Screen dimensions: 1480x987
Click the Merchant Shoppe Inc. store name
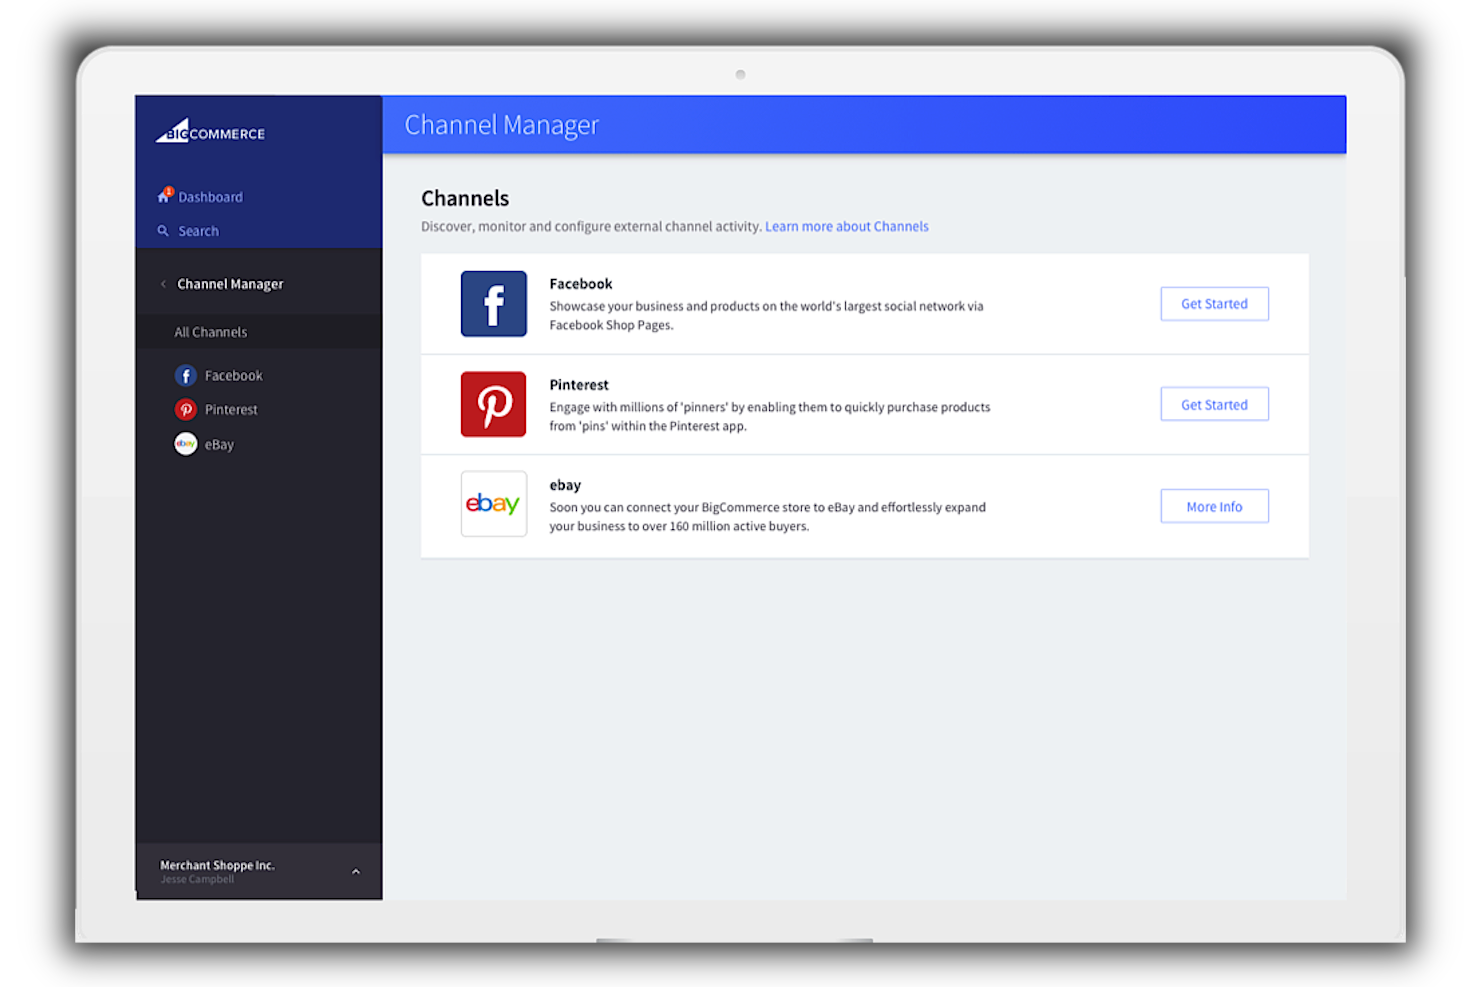coord(217,865)
